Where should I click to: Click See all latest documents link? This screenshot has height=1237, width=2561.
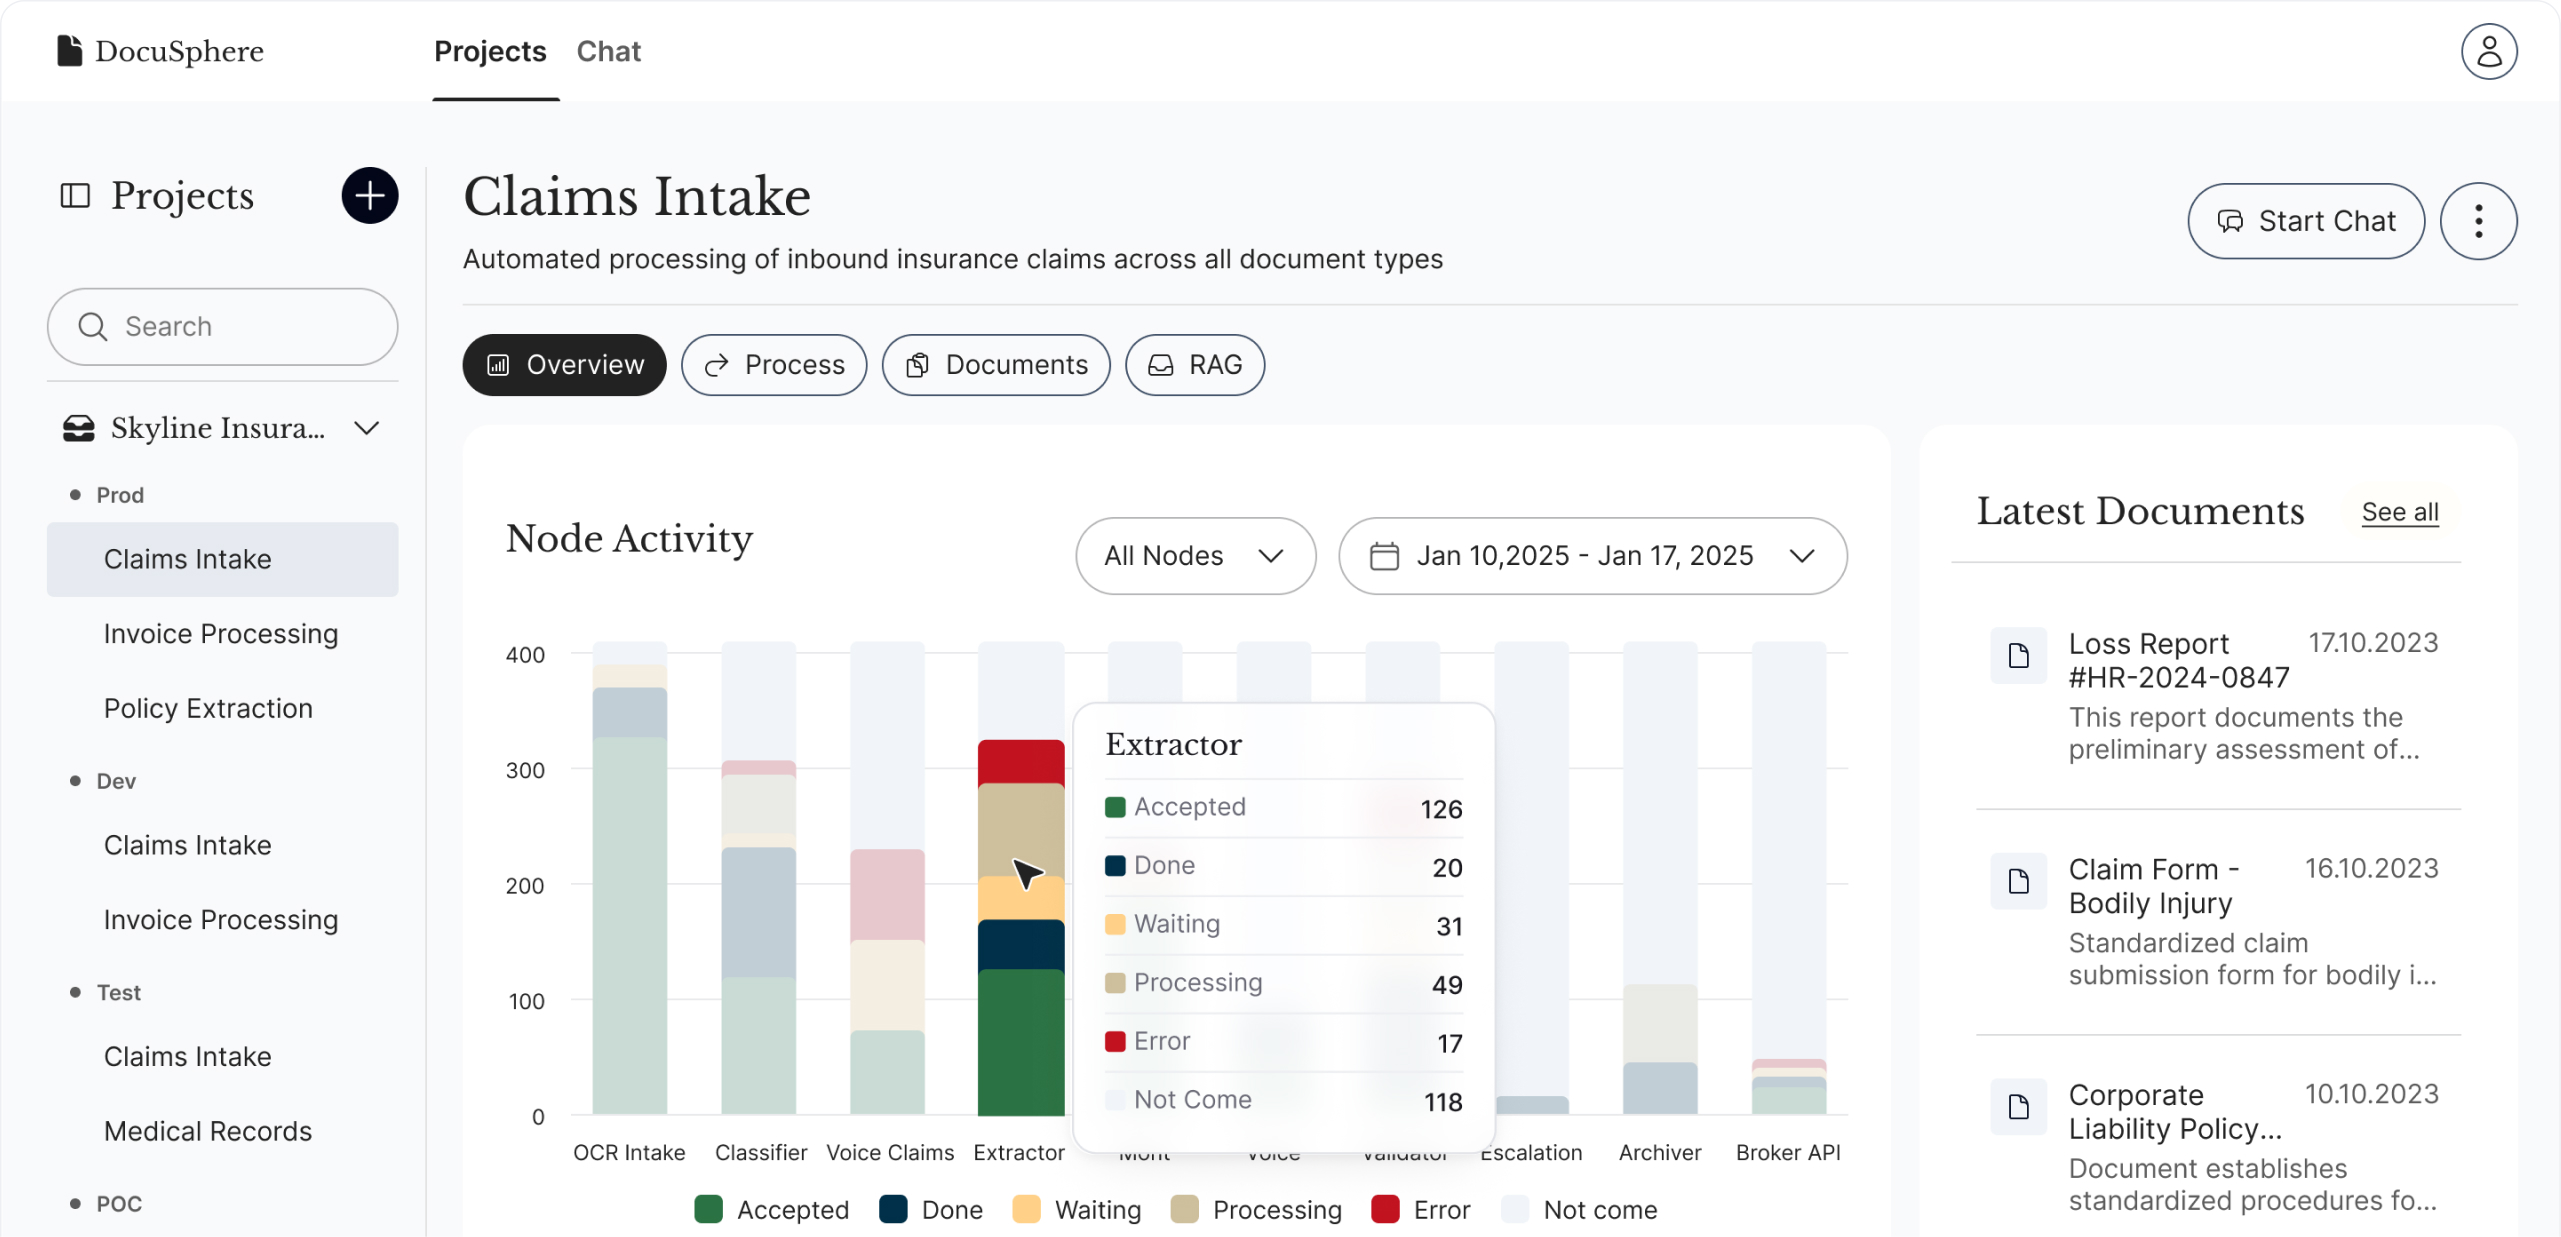2399,512
